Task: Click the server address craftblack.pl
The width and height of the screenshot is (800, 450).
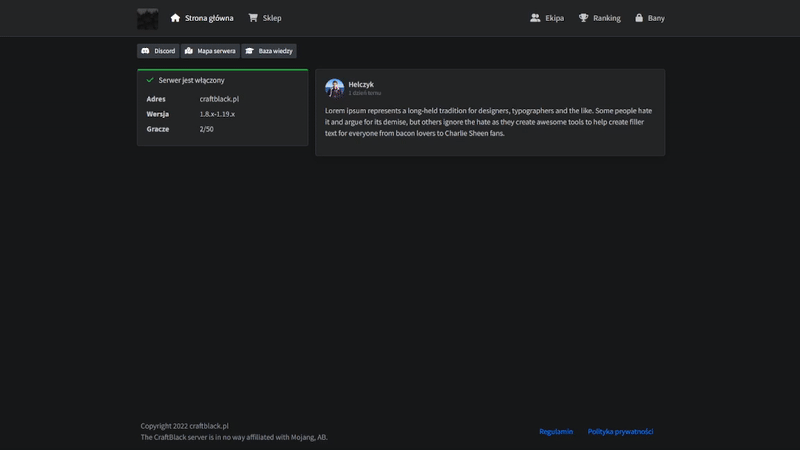Action: pos(219,99)
